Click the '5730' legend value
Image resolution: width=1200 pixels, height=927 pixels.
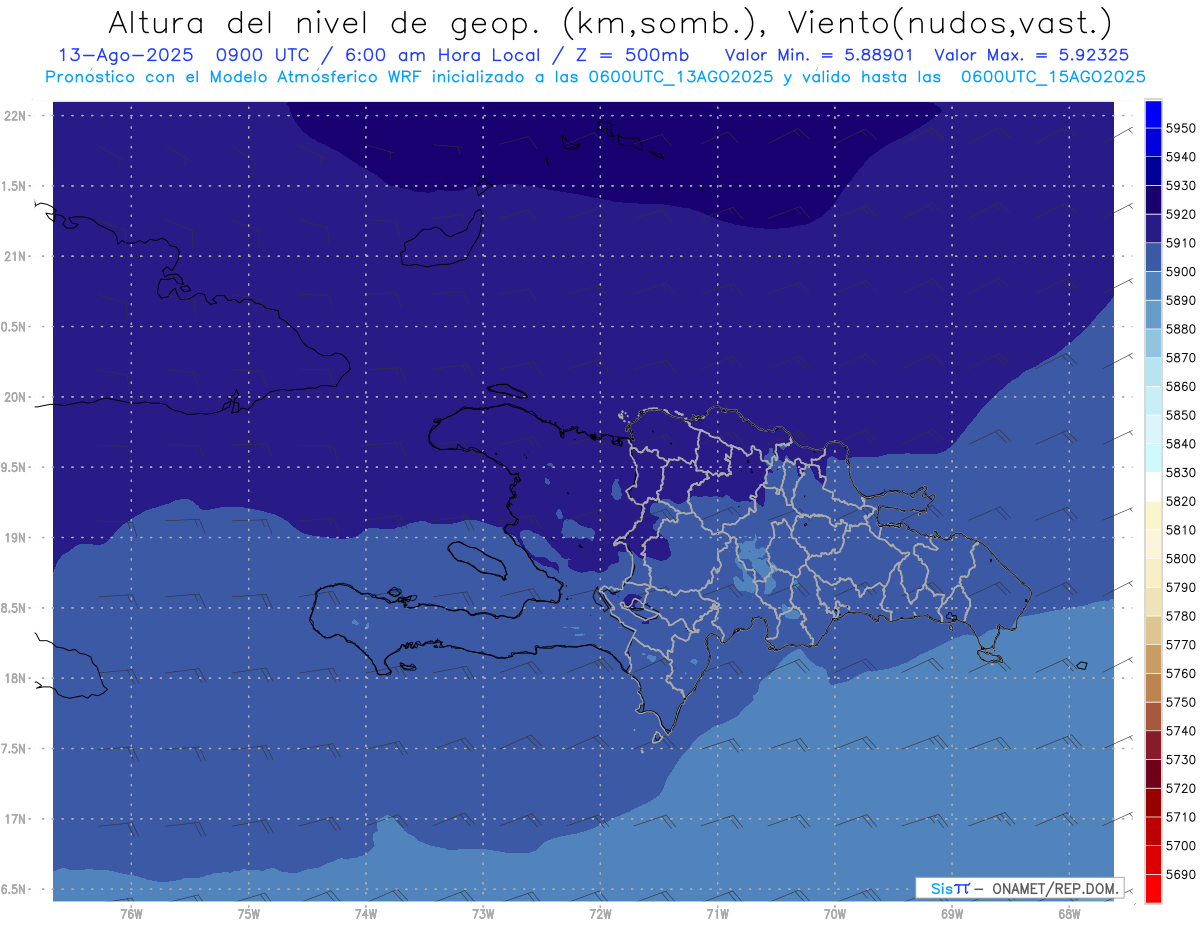tap(1181, 759)
